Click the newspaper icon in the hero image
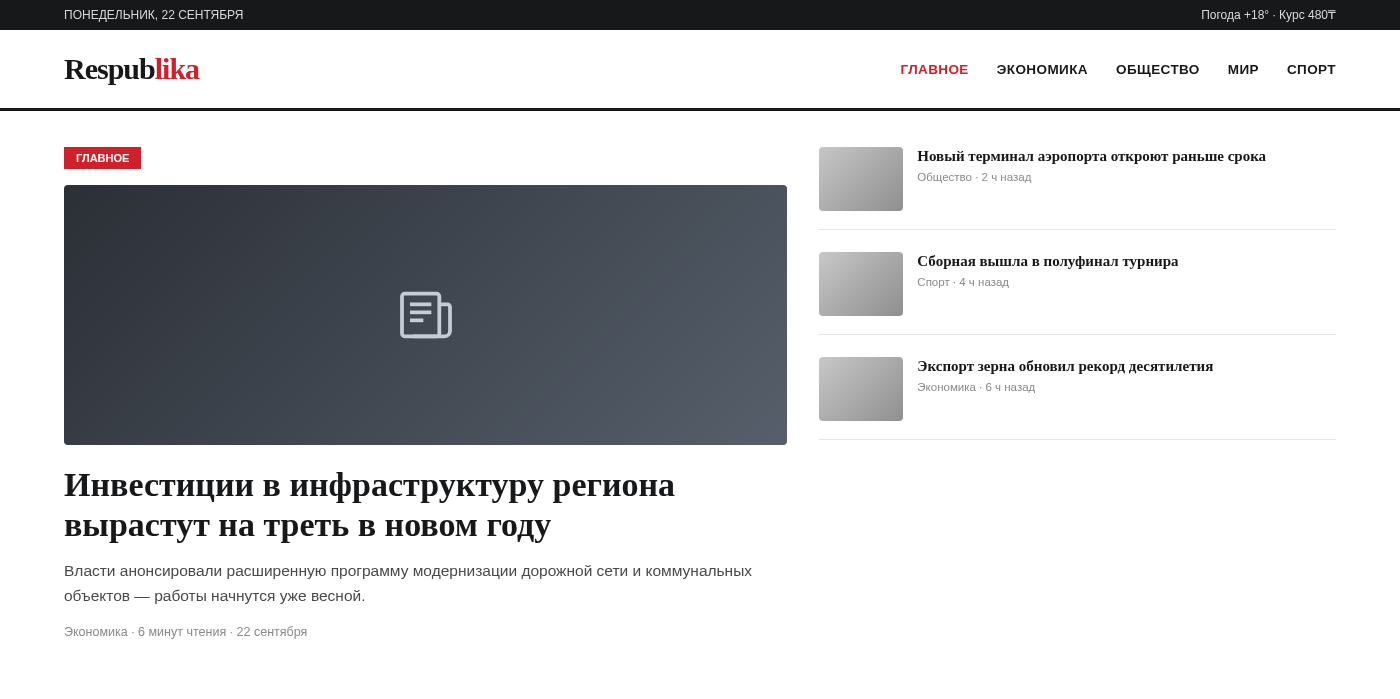1400x699 pixels. [425, 315]
